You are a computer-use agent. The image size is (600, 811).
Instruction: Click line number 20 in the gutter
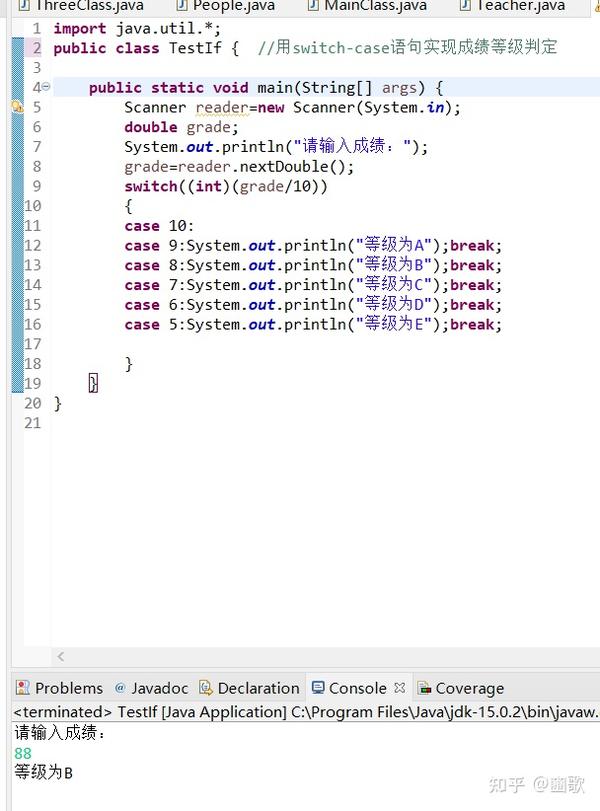[x=33, y=403]
